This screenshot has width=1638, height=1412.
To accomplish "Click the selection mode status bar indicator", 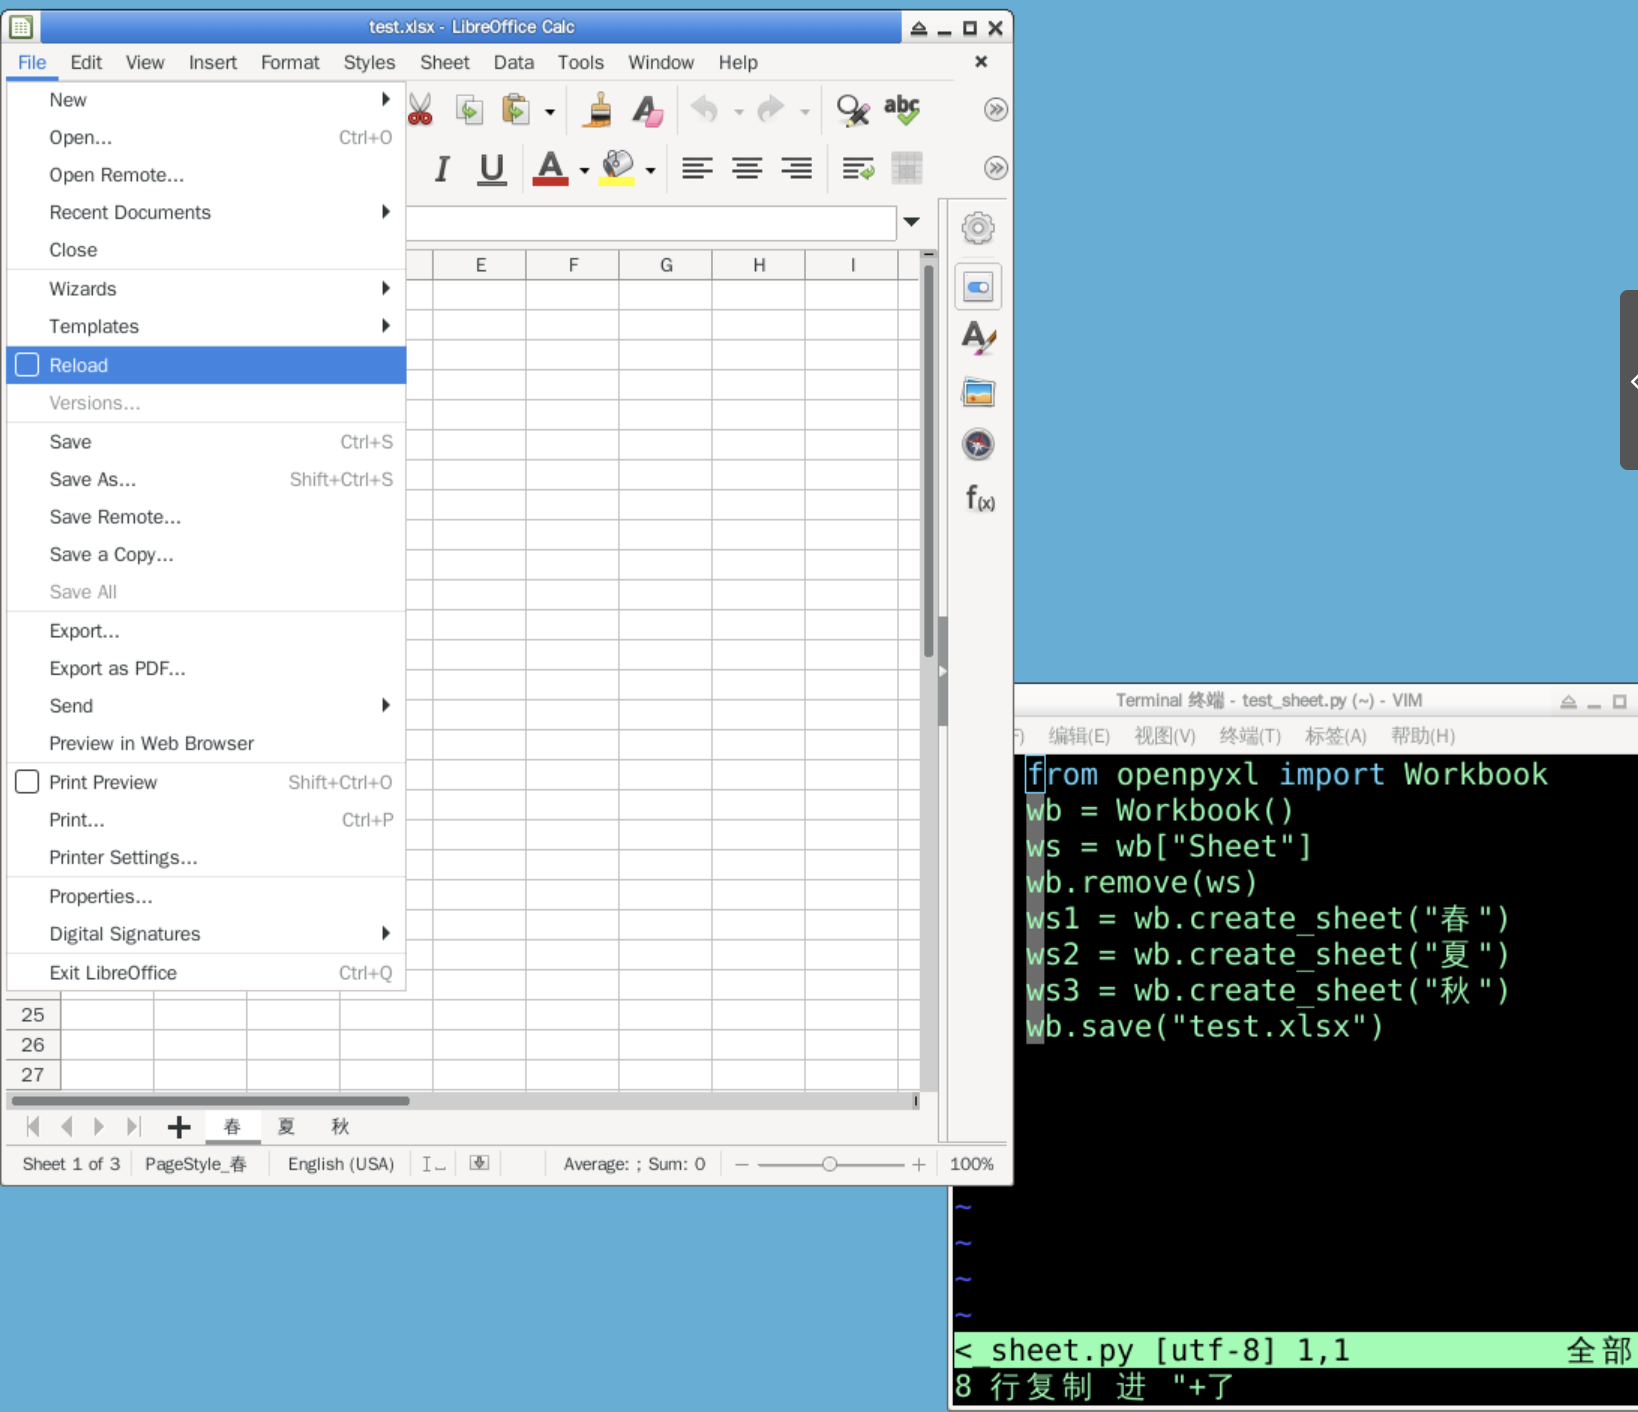I will (433, 1164).
